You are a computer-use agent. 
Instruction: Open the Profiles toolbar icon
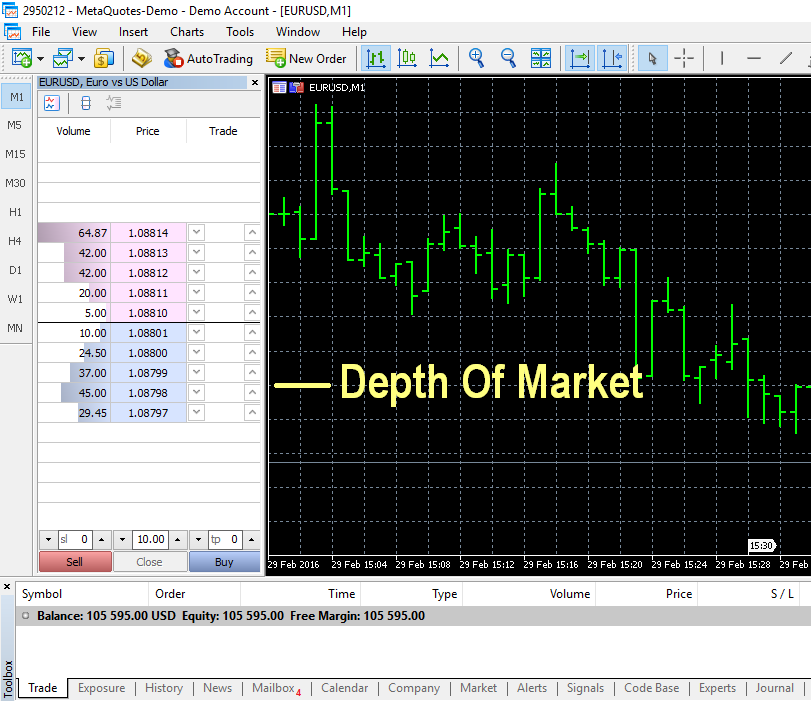click(x=63, y=58)
